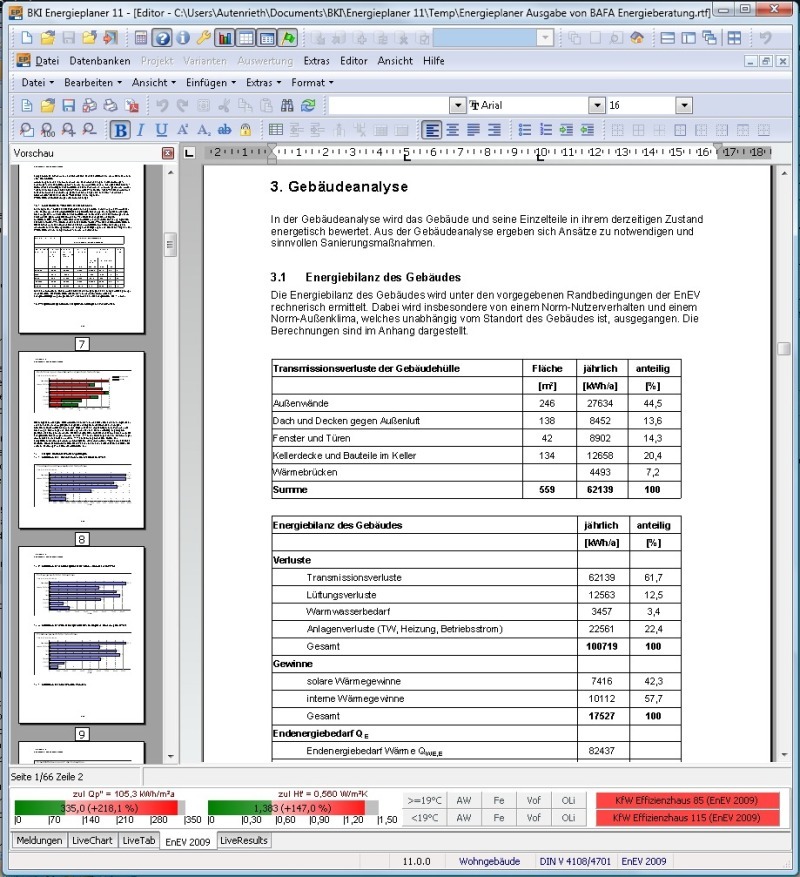
Task: Click the EP application logo in the menu bar
Action: [23, 60]
